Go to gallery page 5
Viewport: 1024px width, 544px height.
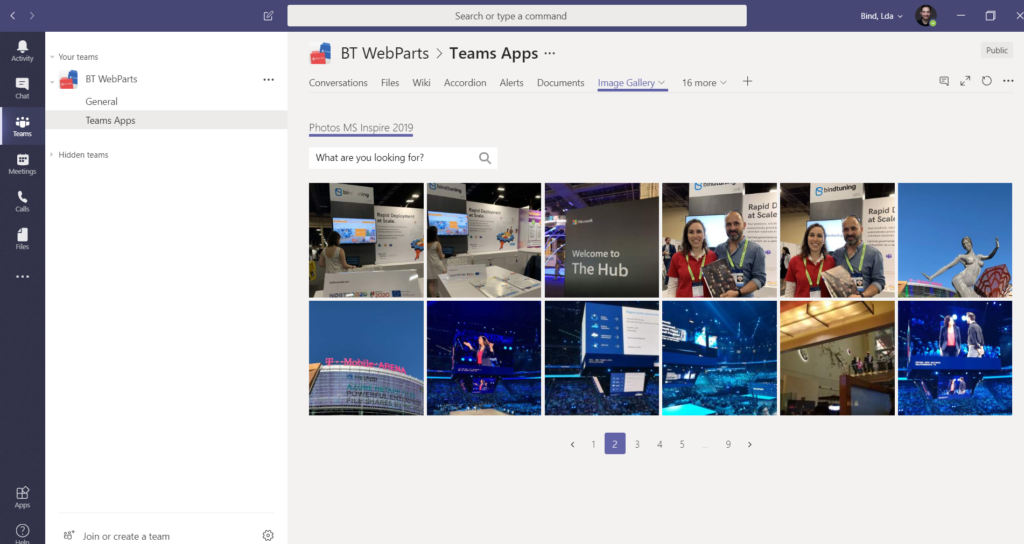point(682,444)
